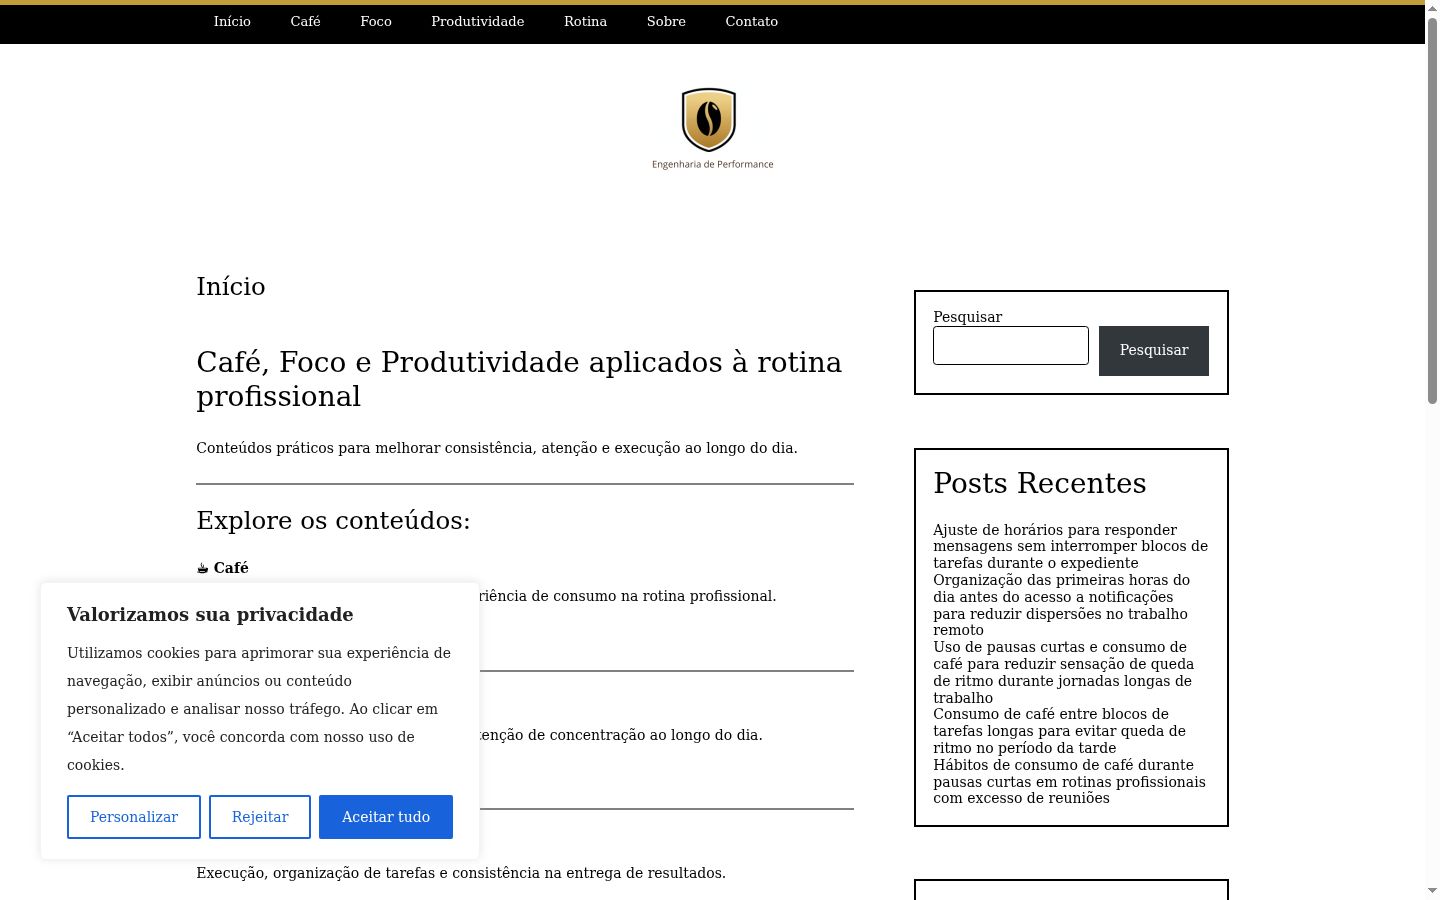Click the Posts Recentes heading
This screenshot has height=900, width=1440.
pyautogui.click(x=1040, y=483)
